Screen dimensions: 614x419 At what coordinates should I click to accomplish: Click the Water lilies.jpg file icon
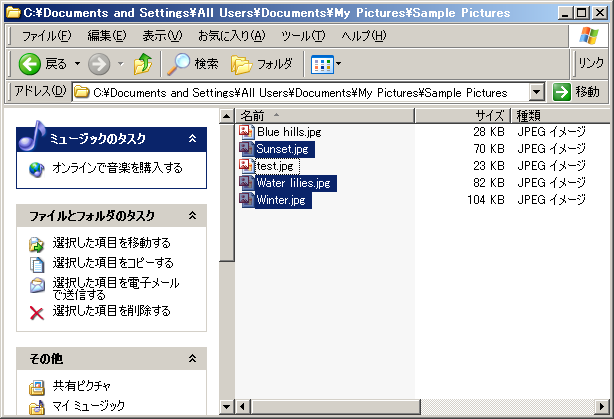[x=246, y=183]
